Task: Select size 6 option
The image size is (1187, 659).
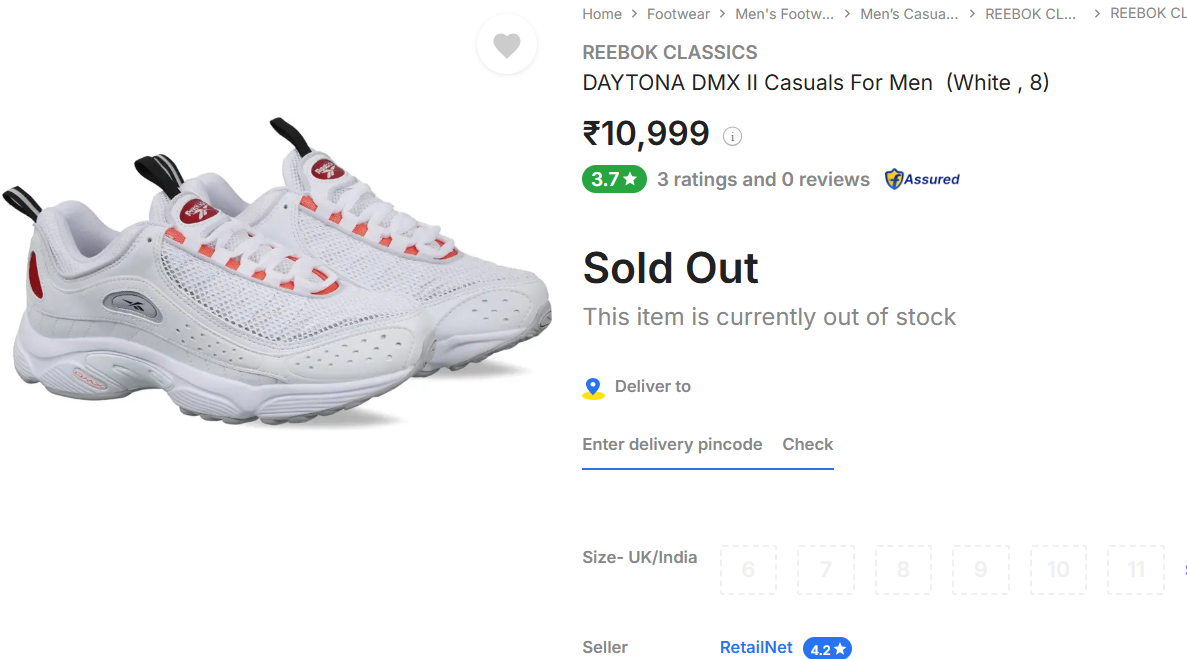Action: [x=748, y=570]
